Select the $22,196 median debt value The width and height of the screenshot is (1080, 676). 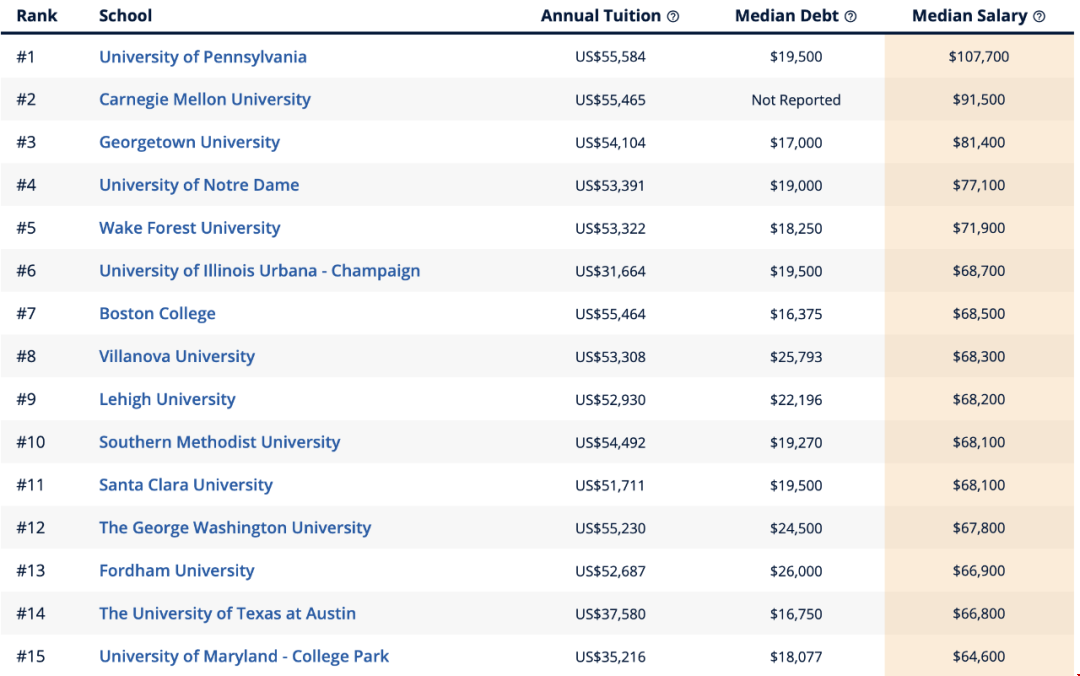pos(796,399)
